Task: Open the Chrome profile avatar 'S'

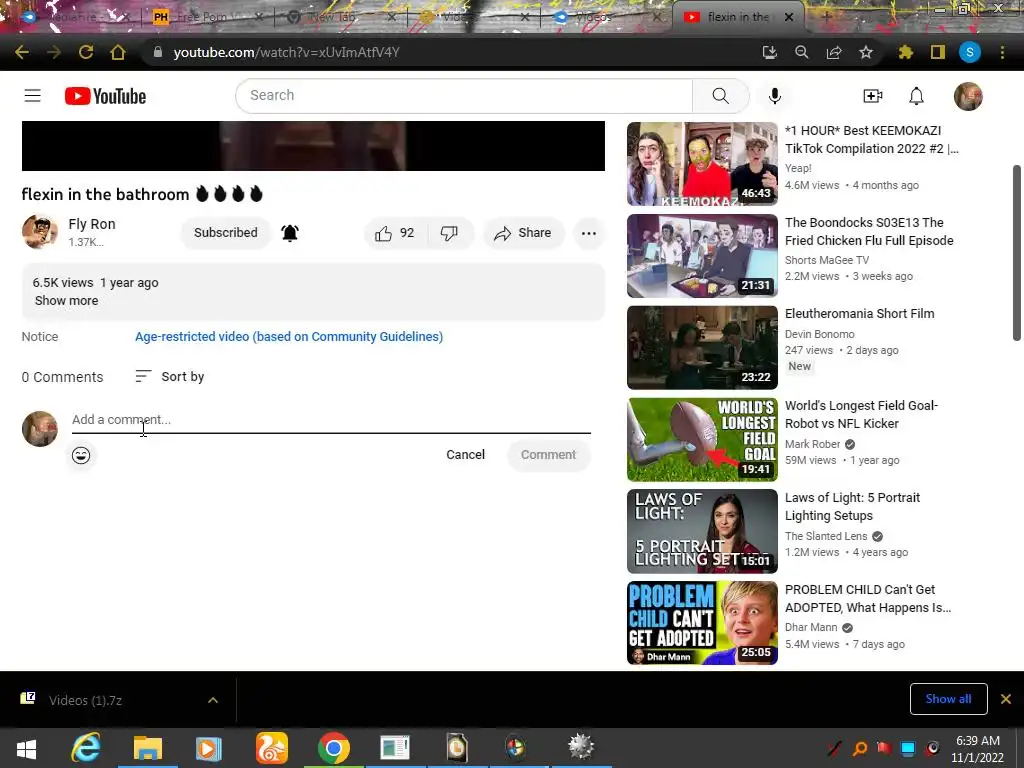Action: (x=970, y=52)
